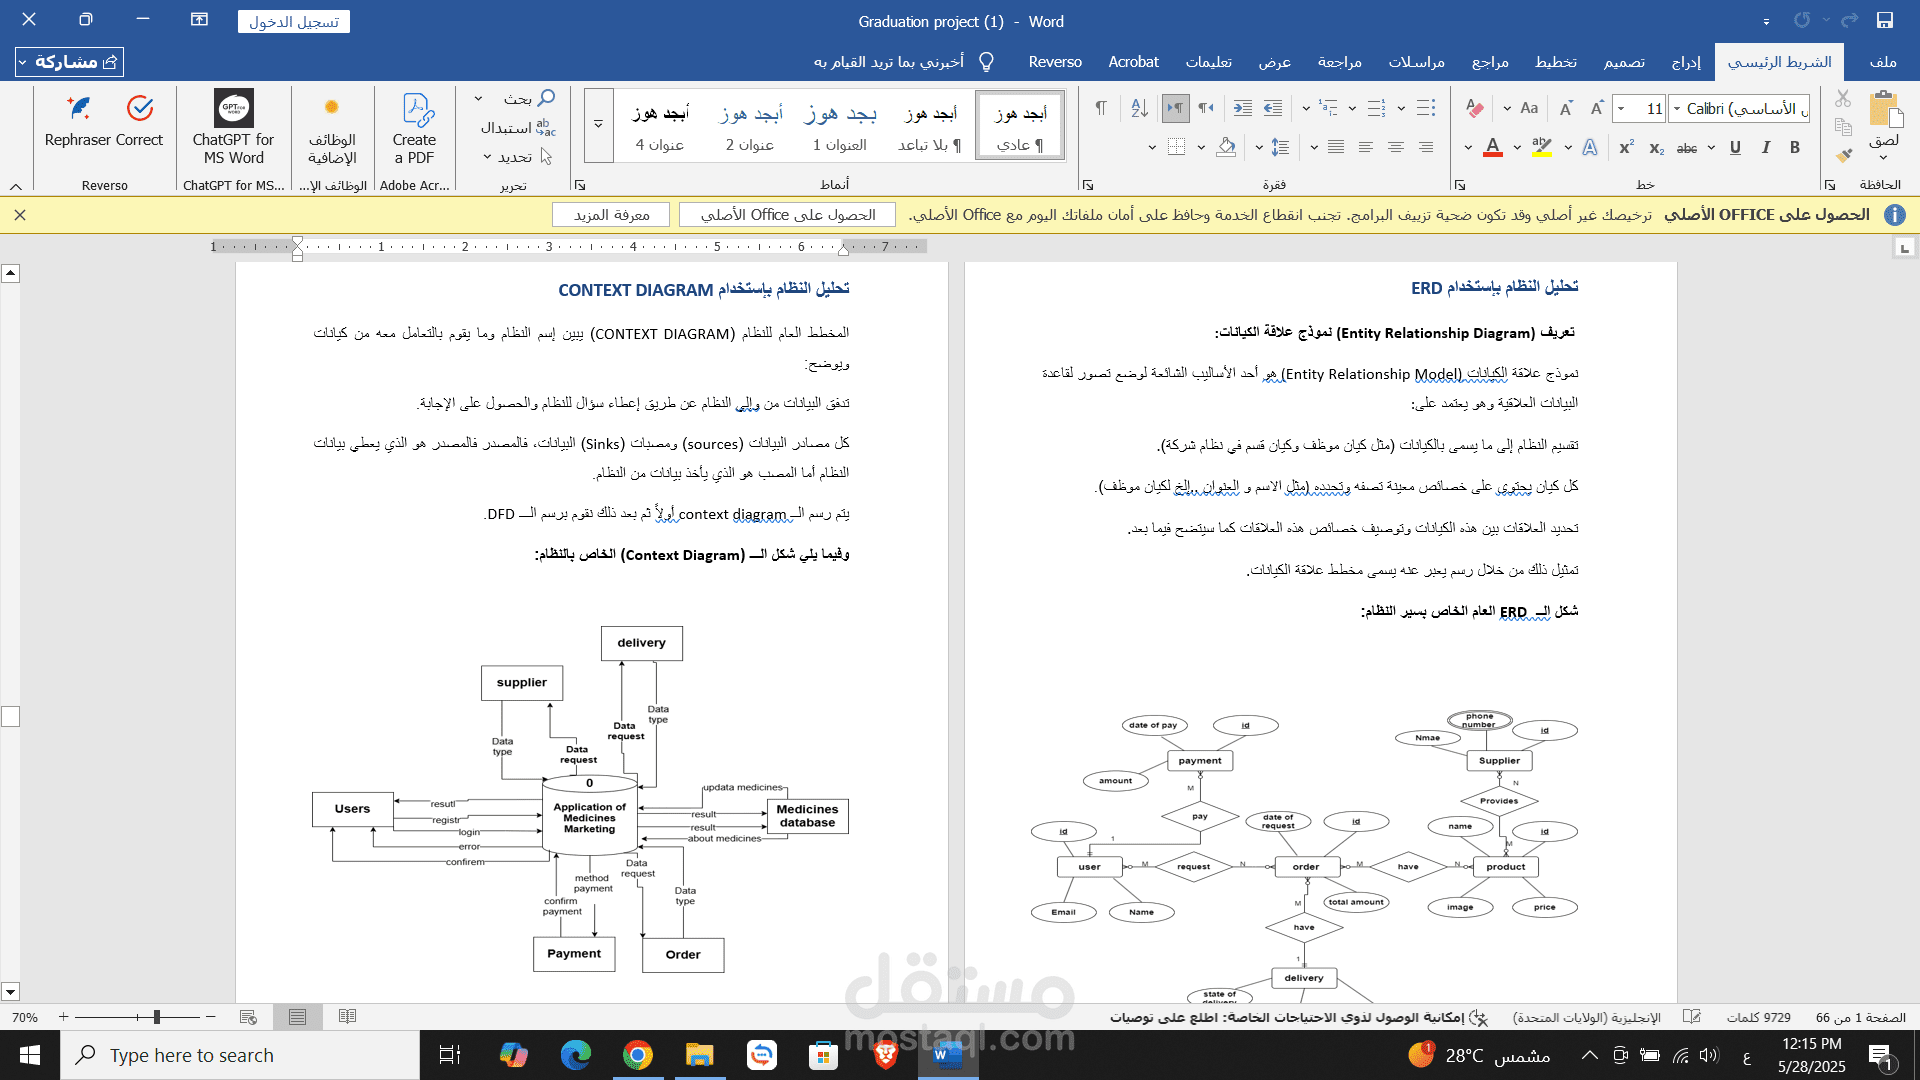Open the ملف (File) tab

[1883, 62]
